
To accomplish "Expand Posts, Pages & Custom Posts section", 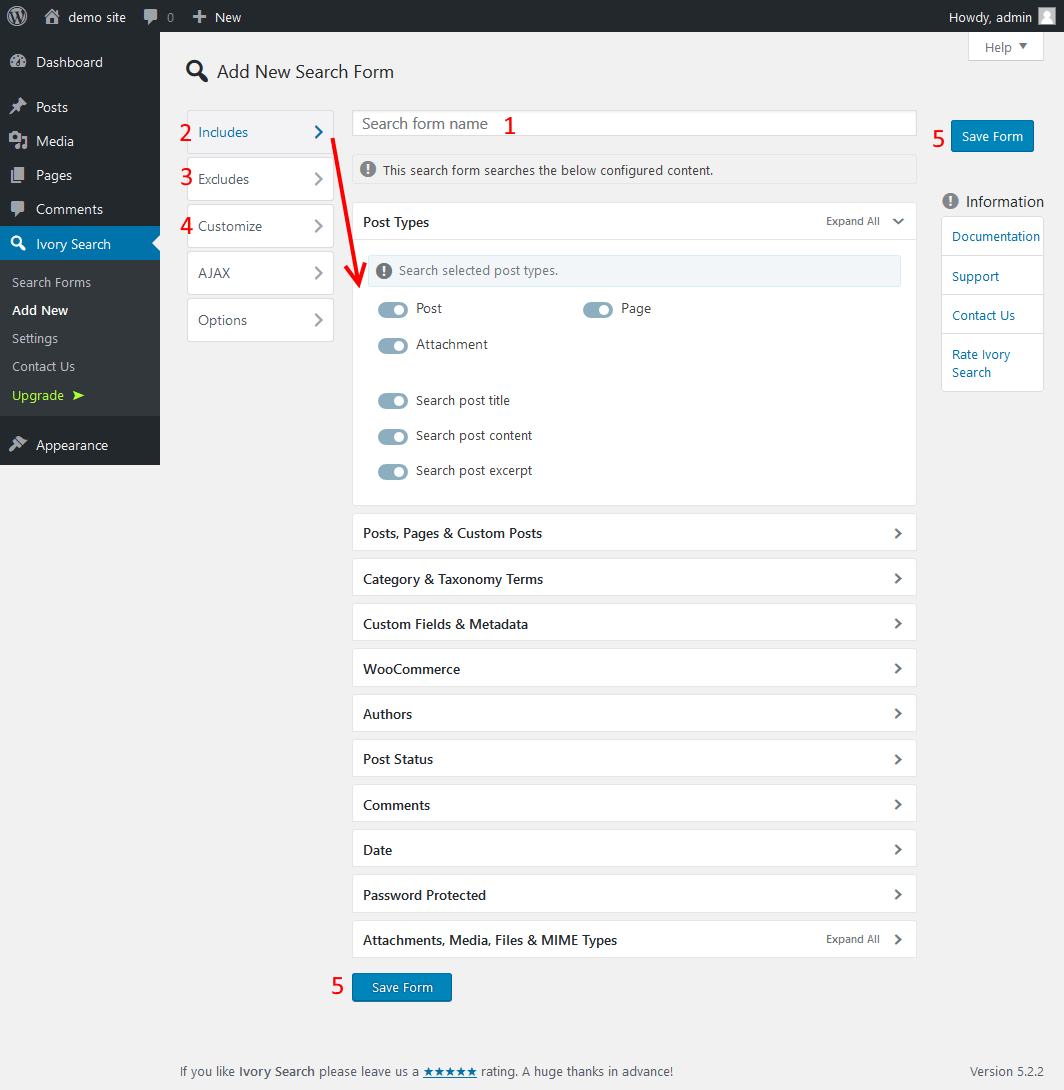I will coord(634,533).
